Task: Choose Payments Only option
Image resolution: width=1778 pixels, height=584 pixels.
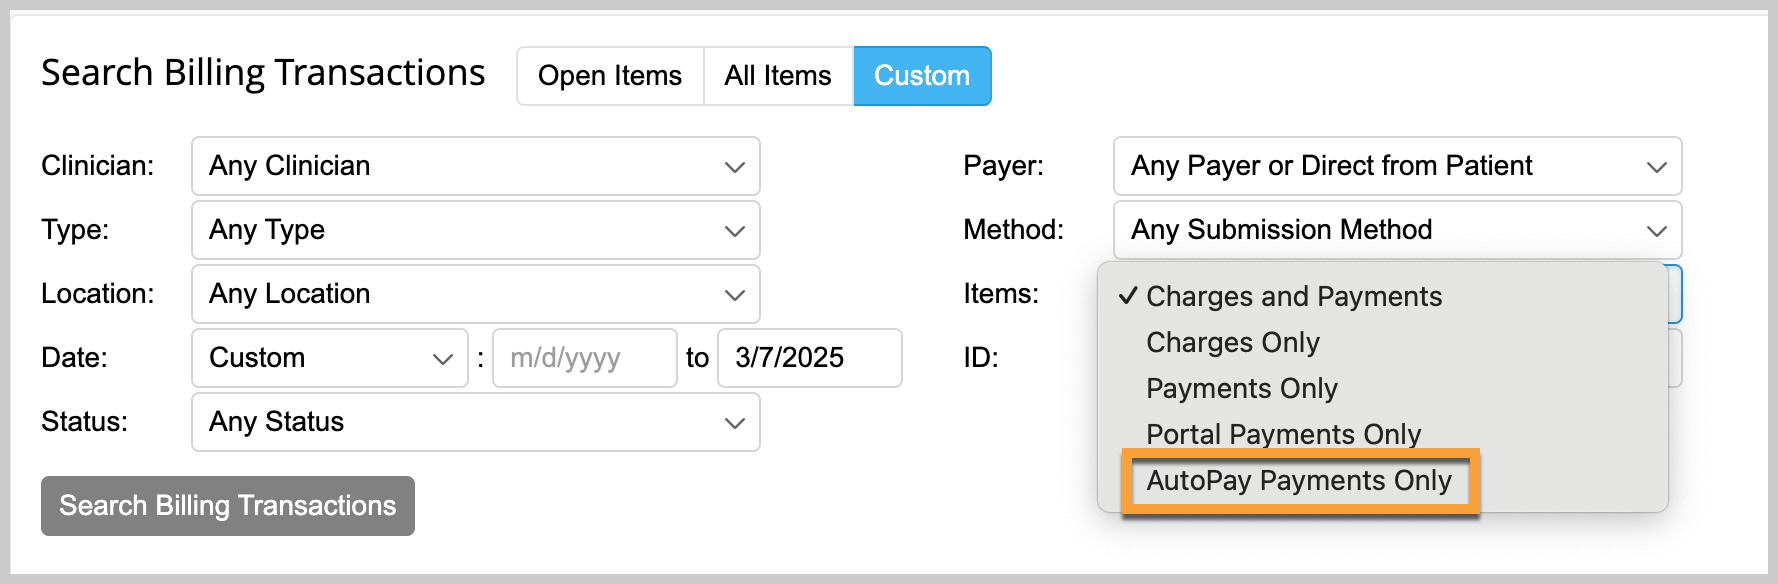Action: pyautogui.click(x=1383, y=388)
